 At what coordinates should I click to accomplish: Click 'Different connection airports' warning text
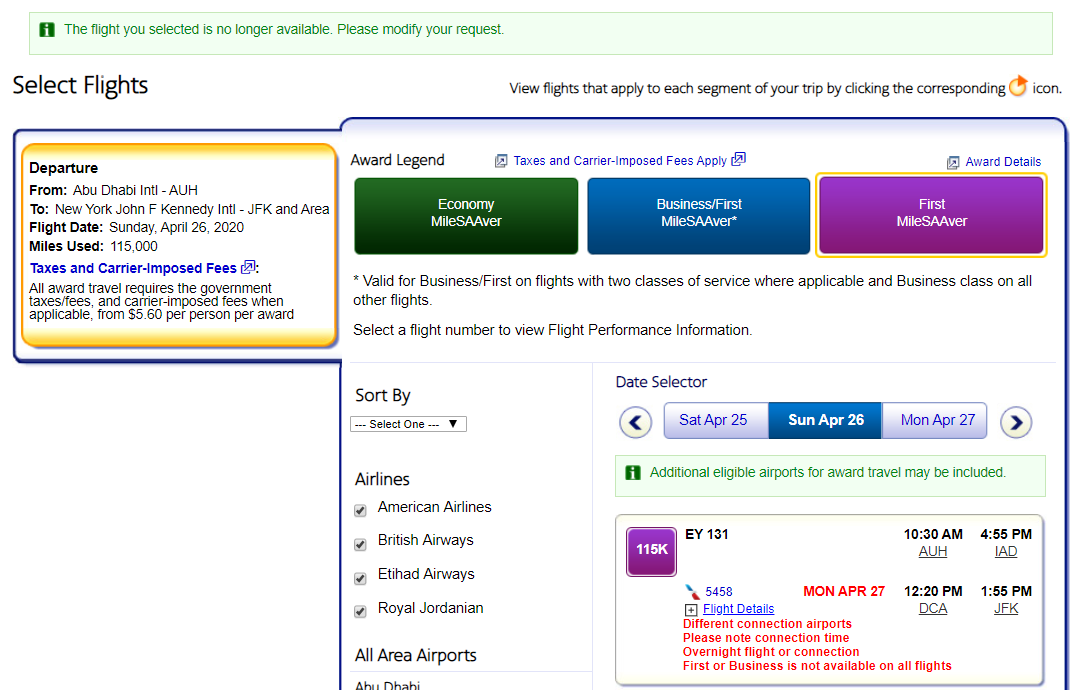(767, 624)
